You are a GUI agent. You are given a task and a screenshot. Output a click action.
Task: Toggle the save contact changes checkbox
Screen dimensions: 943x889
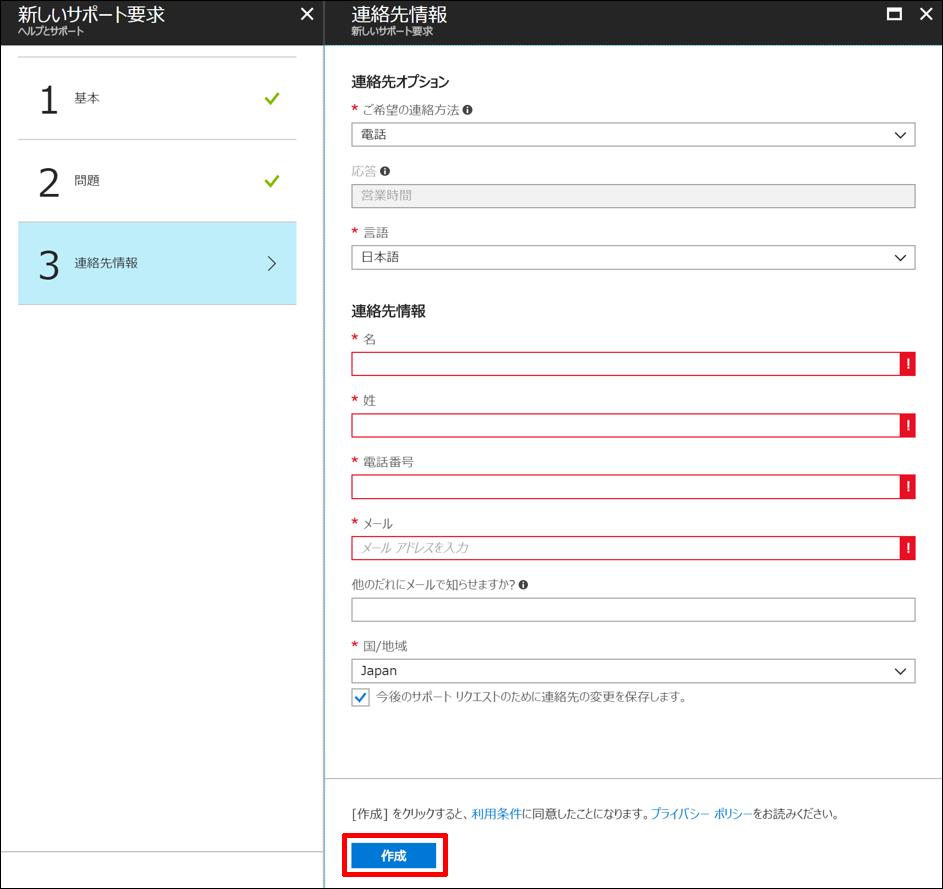tap(360, 697)
